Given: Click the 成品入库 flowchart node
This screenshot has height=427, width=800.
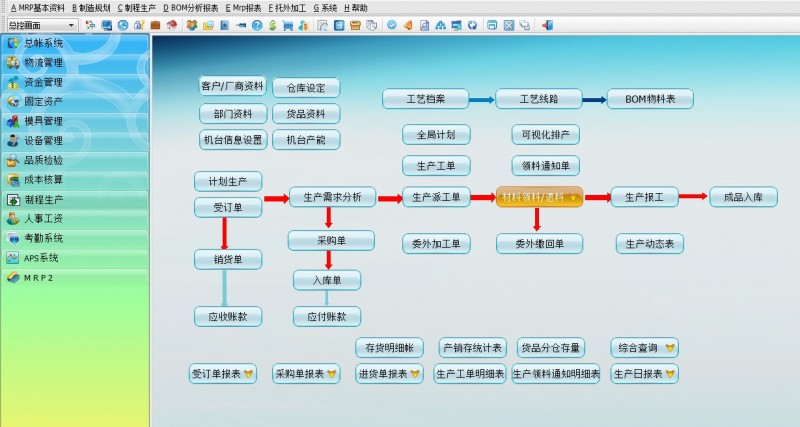Looking at the screenshot, I should 743,197.
